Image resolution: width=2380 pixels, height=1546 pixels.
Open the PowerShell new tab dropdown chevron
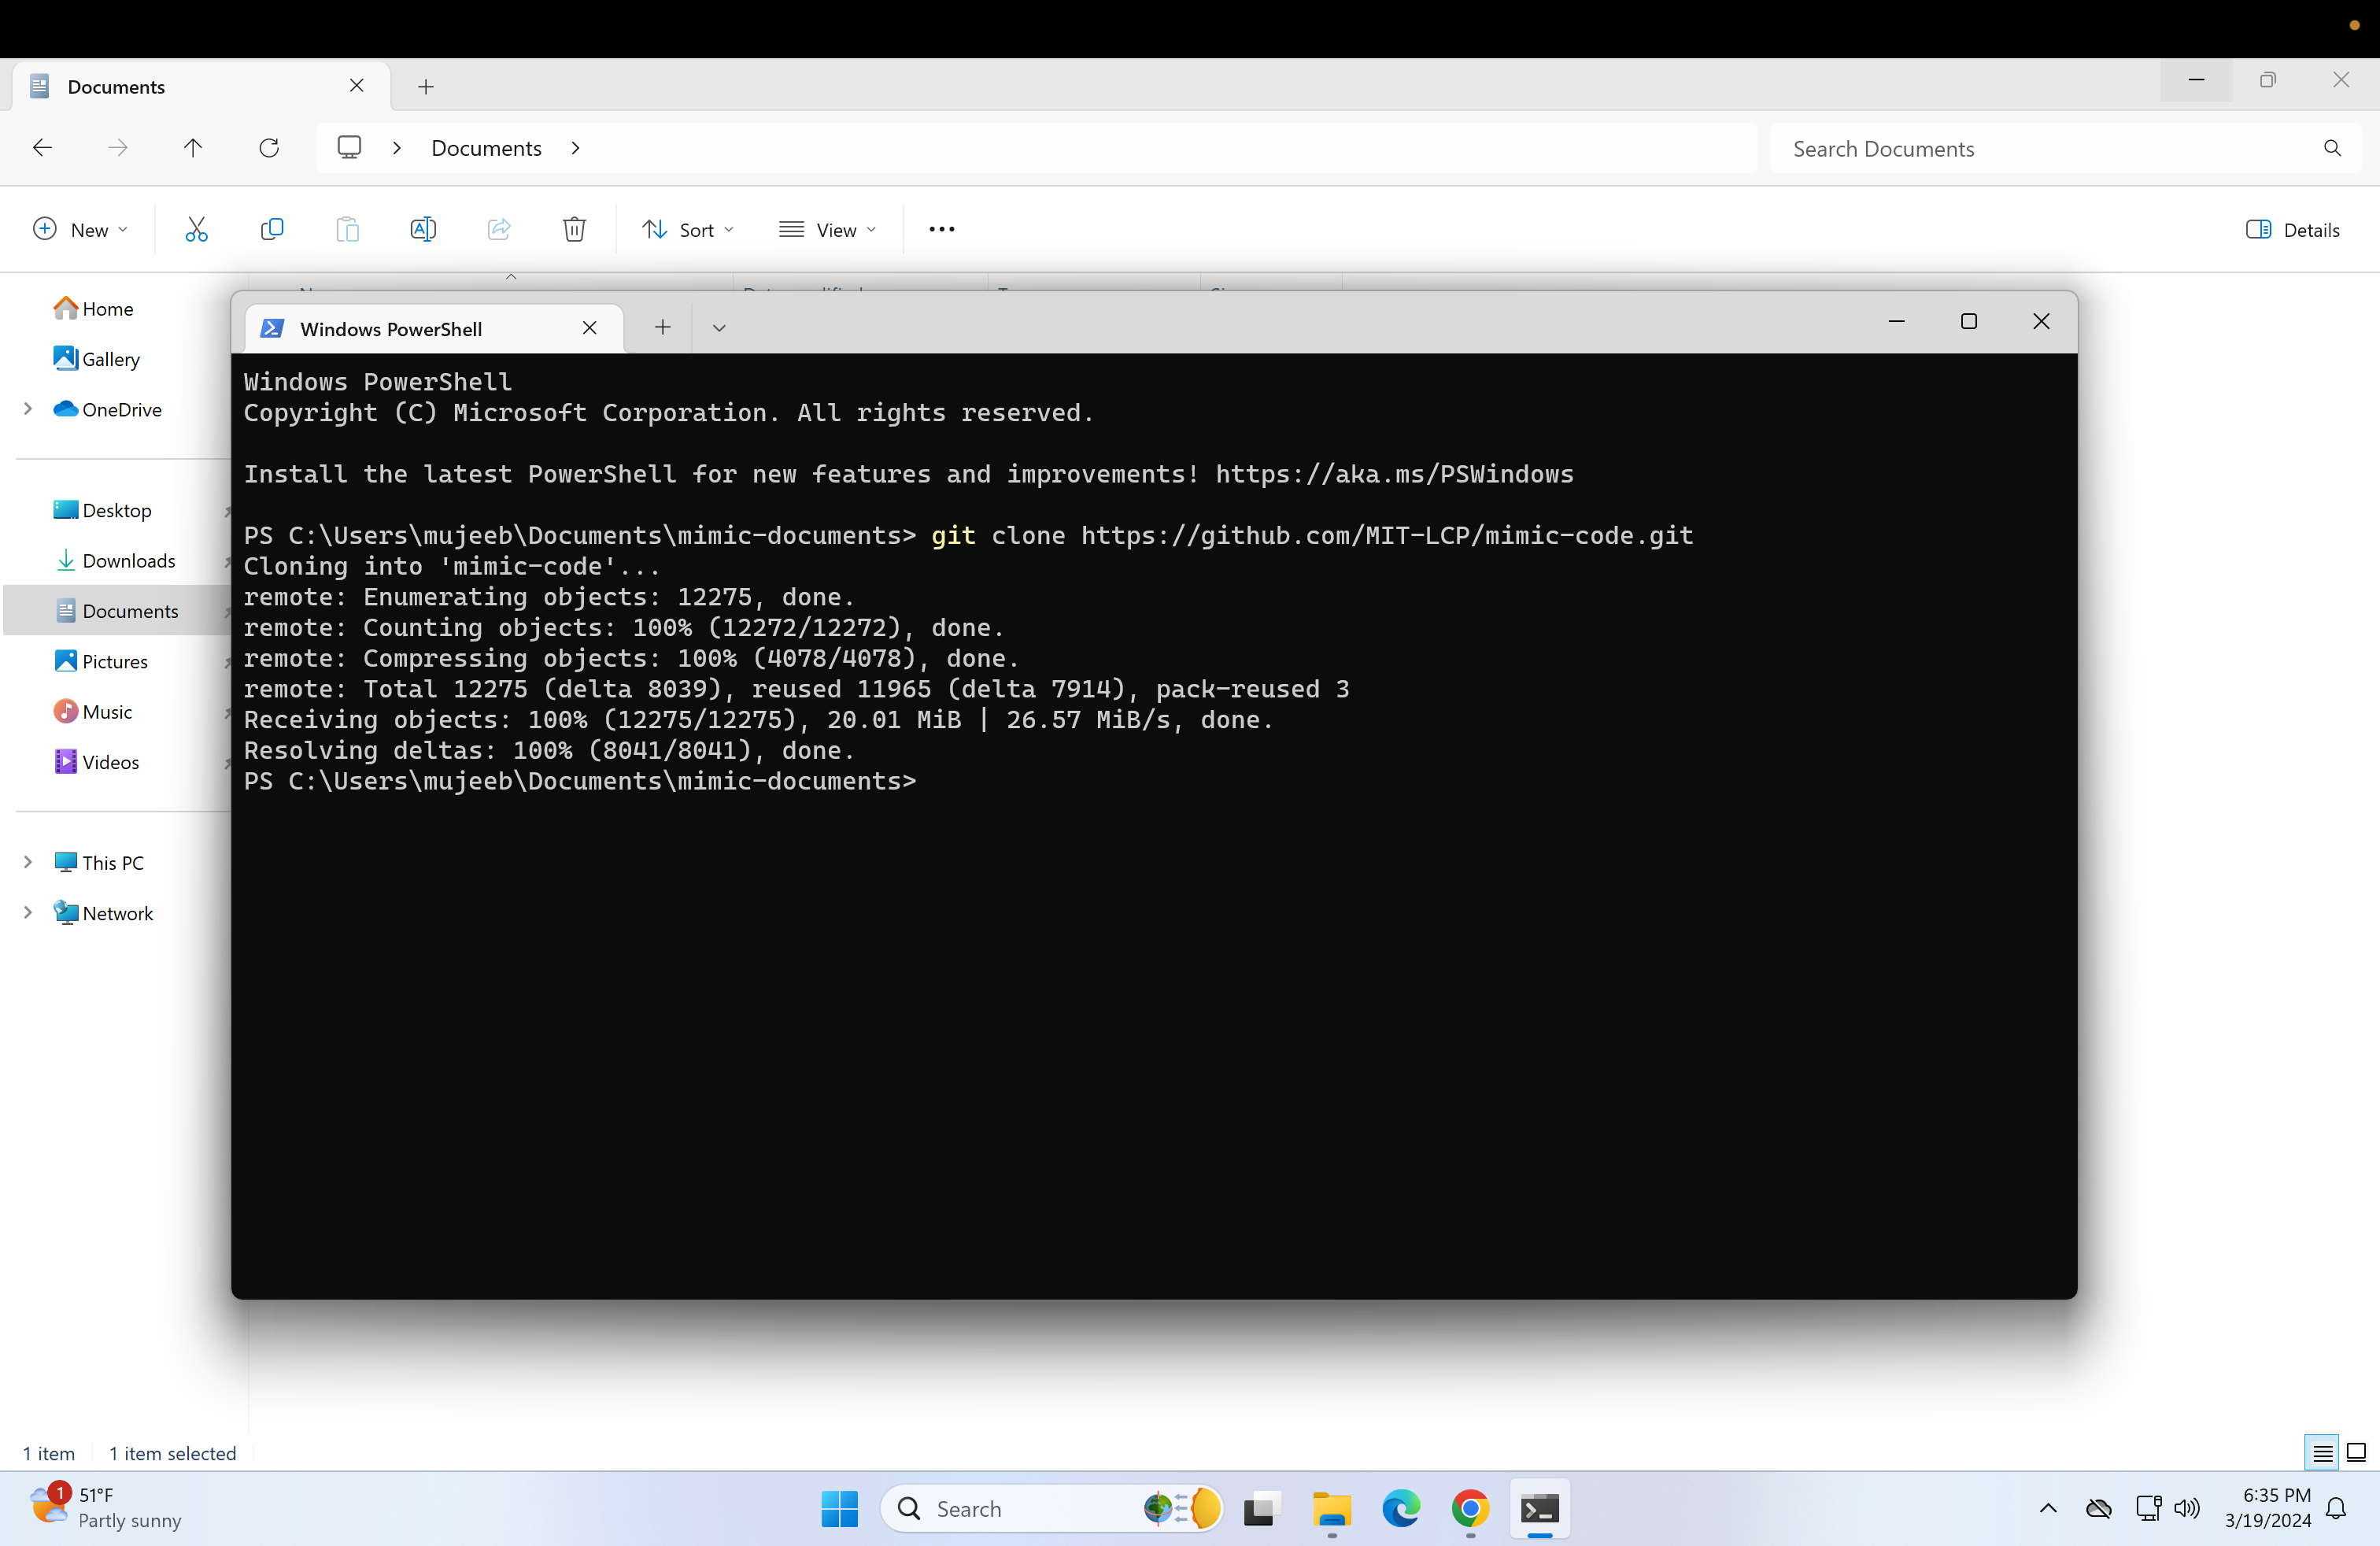point(719,328)
